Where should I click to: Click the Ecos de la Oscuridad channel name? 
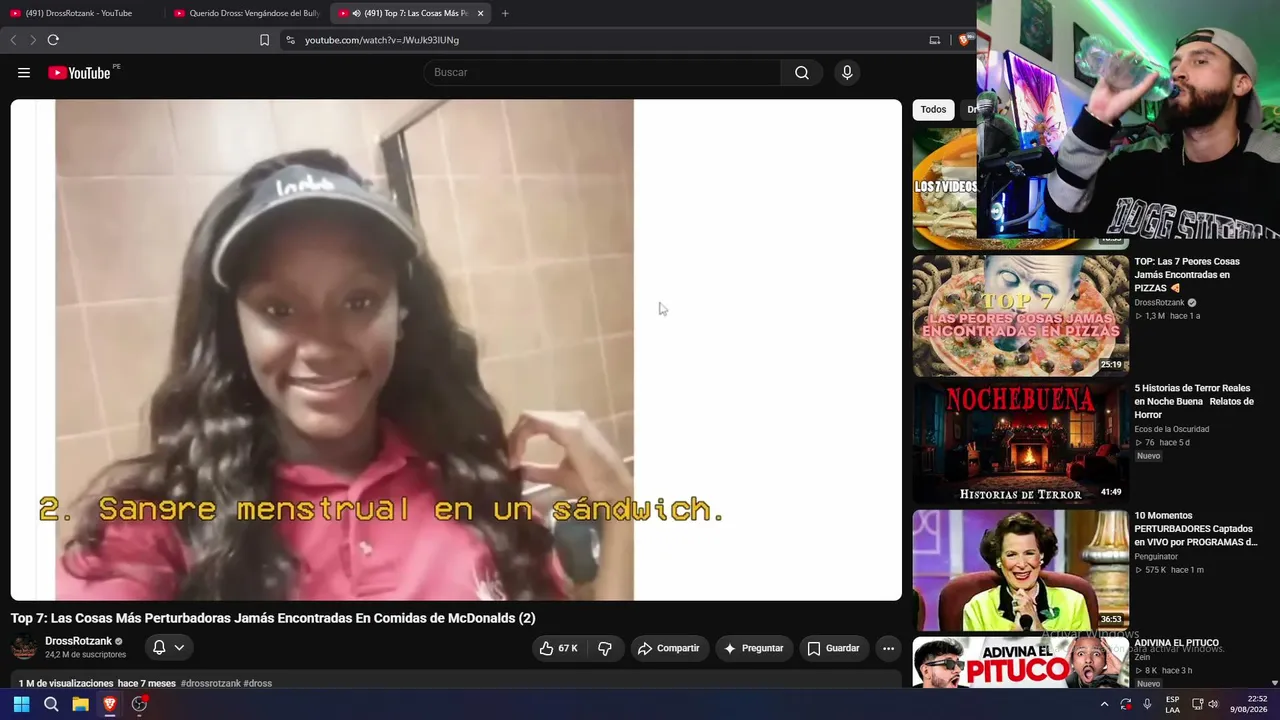coord(1172,429)
